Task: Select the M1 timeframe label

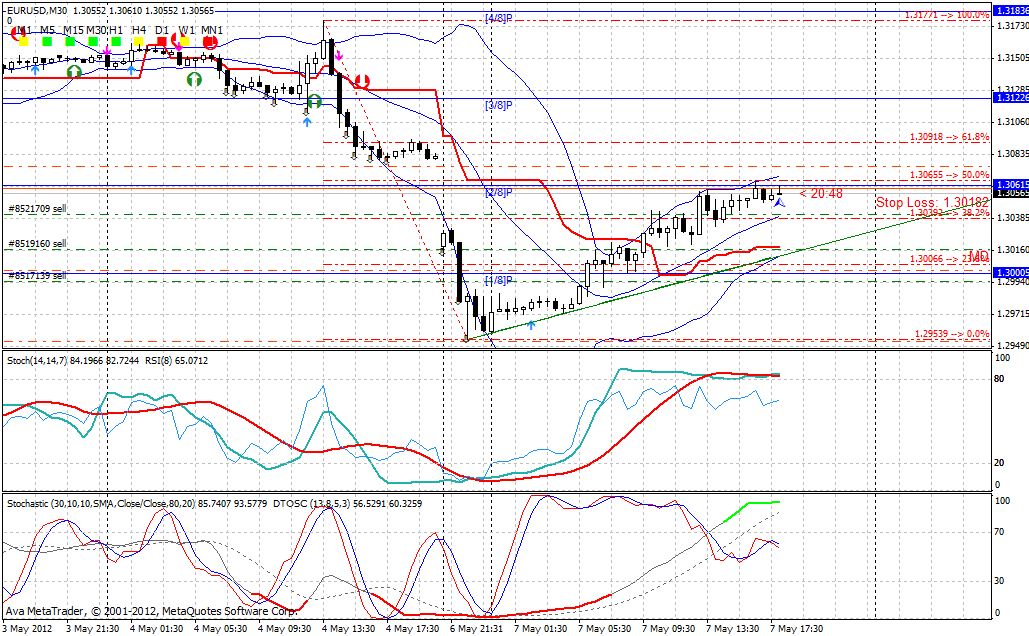Action: coord(24,30)
